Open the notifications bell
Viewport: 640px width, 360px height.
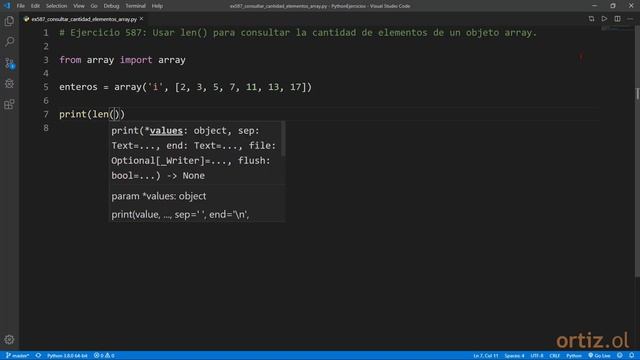click(x=632, y=356)
